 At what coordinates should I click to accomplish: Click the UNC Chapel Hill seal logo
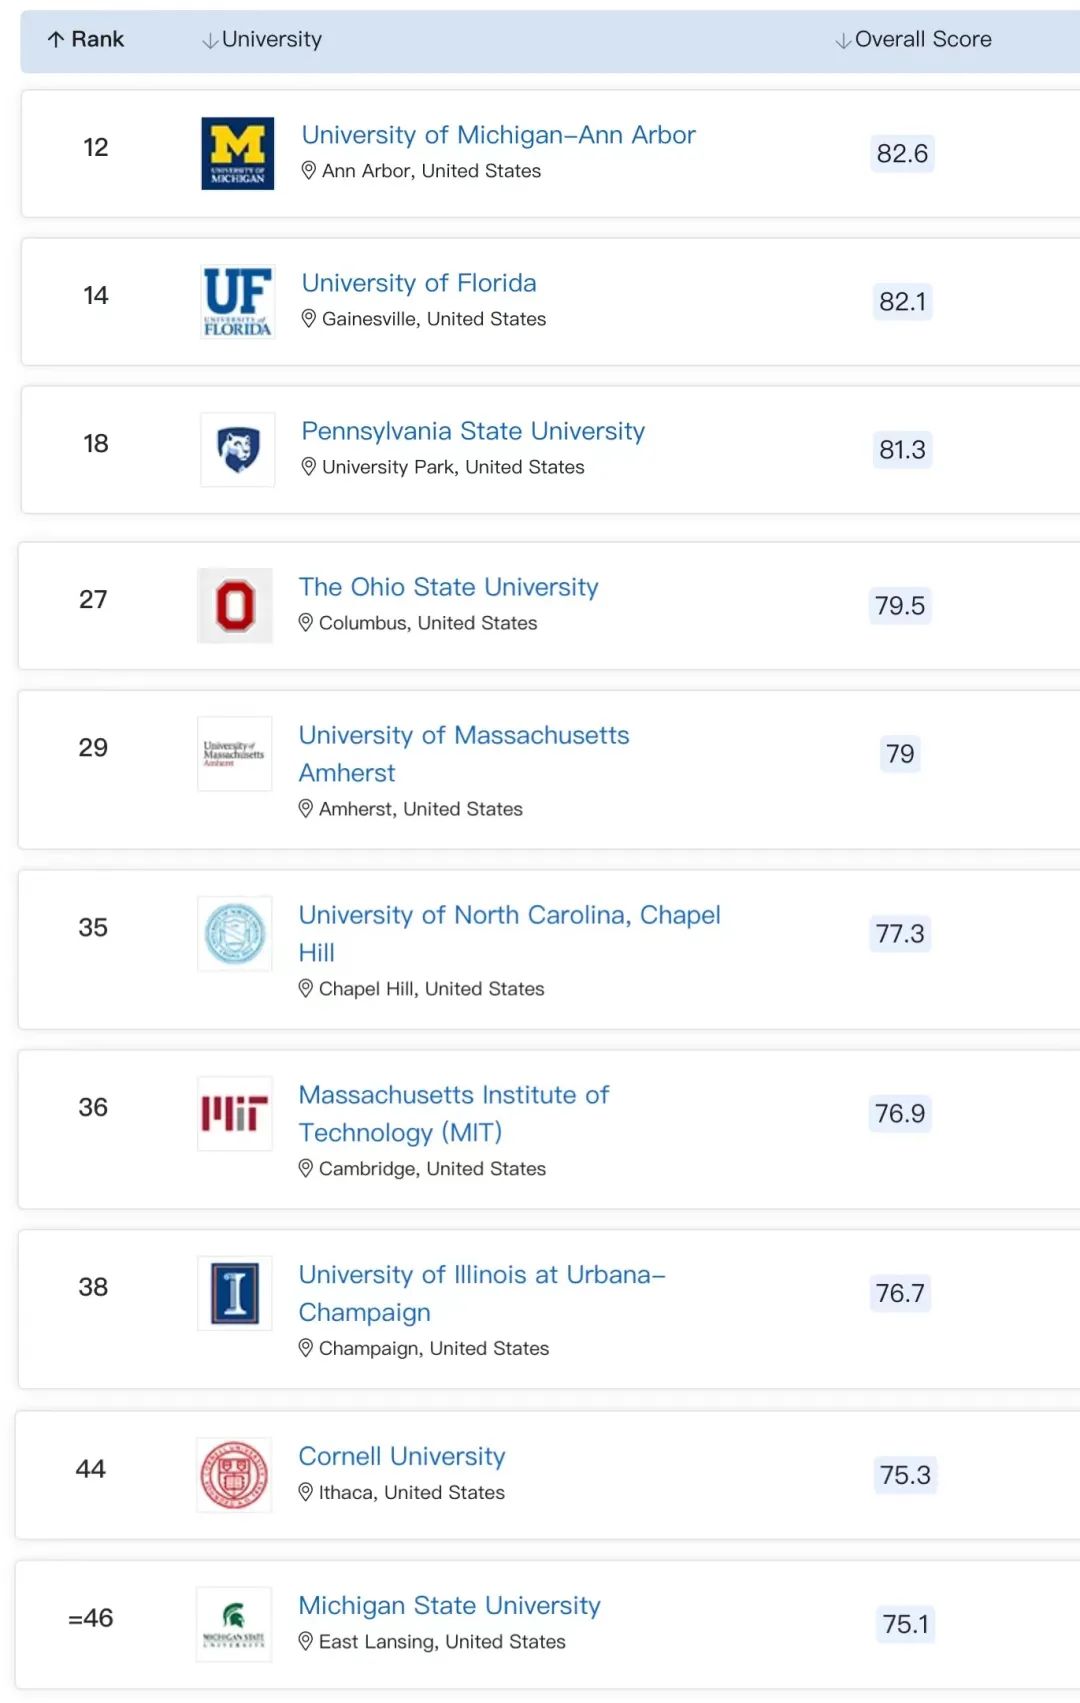235,933
